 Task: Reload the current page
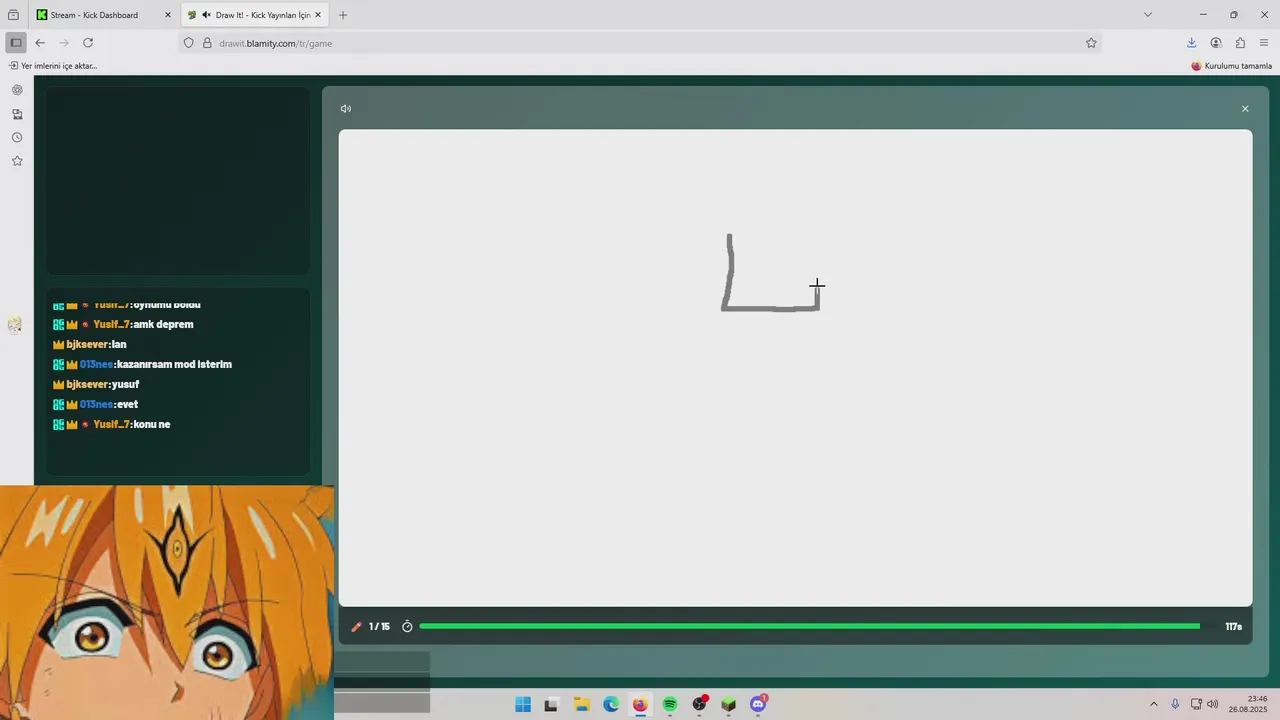pos(88,43)
